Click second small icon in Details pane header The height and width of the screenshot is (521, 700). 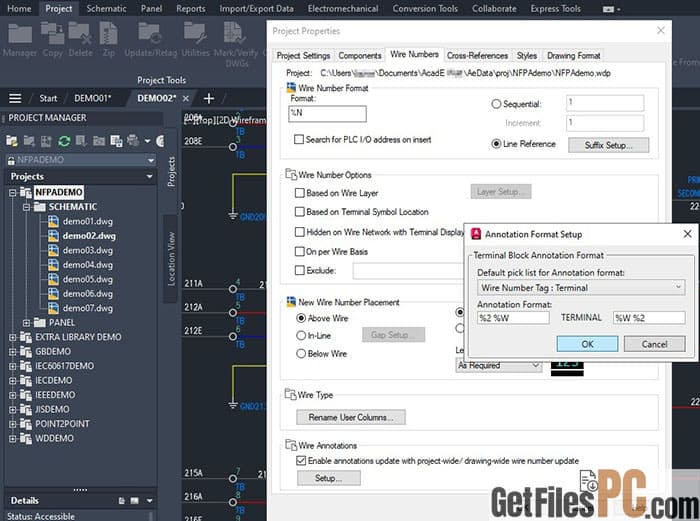point(134,501)
